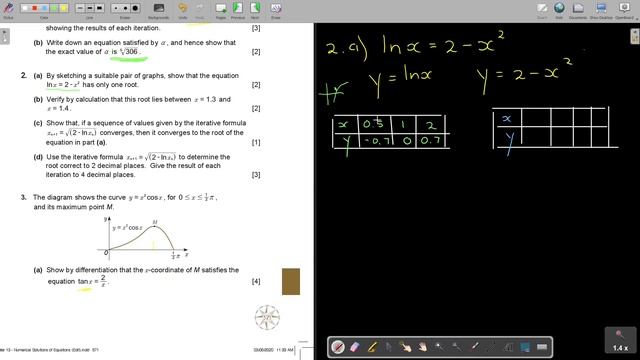The width and height of the screenshot is (640, 360).
Task: Select the scroll page hand tool
Action: pyautogui.click(x=422, y=347)
